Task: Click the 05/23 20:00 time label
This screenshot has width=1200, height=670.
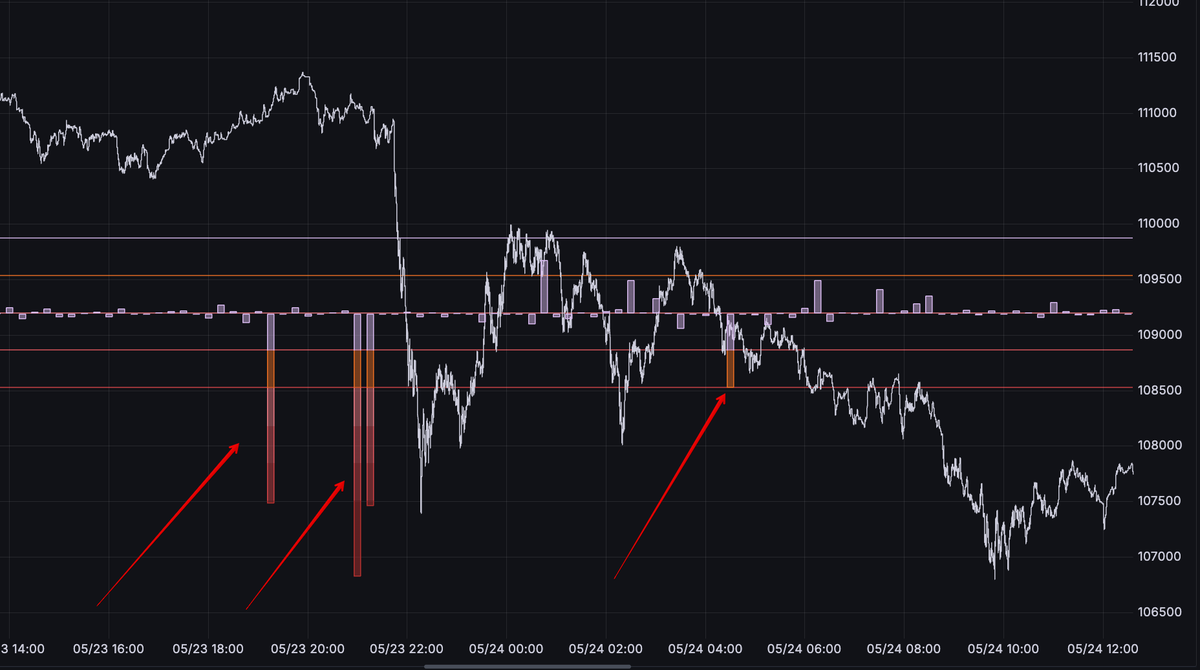Action: (x=307, y=649)
